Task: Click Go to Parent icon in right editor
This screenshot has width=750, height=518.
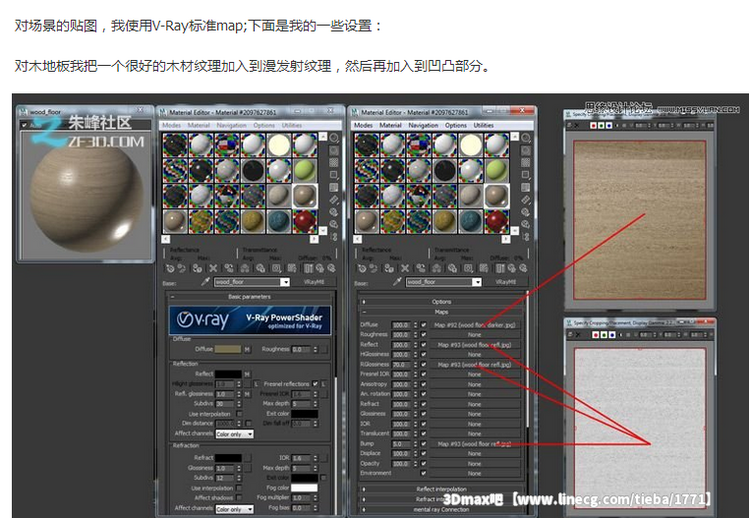Action: click(511, 268)
